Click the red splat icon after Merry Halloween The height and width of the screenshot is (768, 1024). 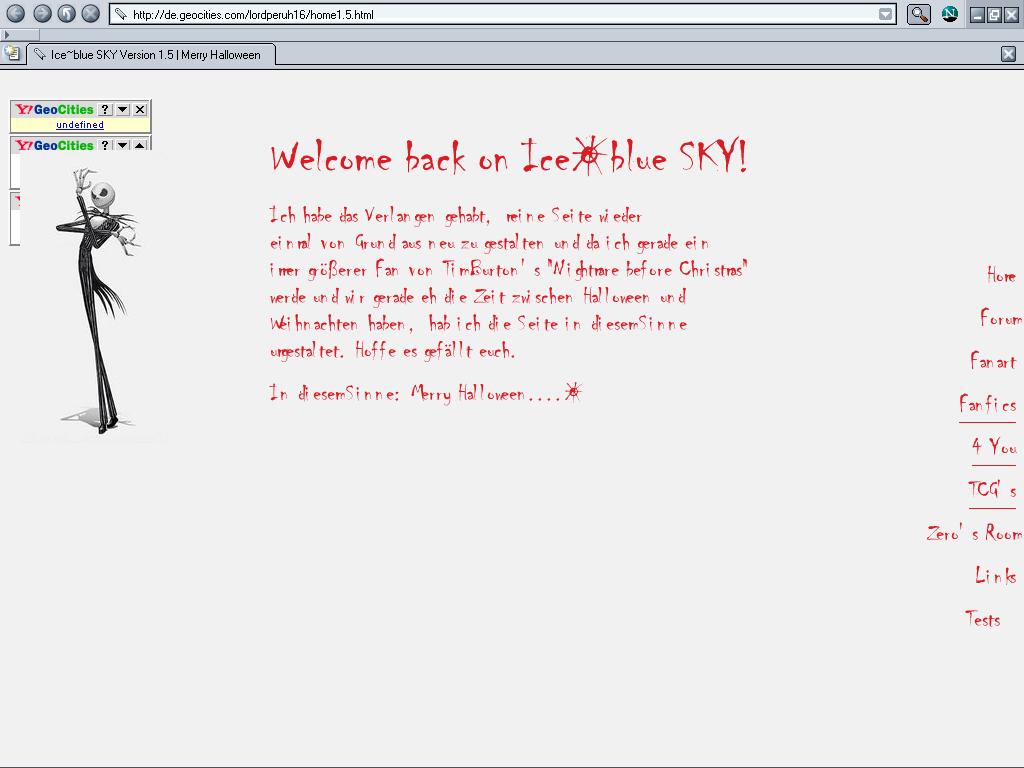[573, 391]
